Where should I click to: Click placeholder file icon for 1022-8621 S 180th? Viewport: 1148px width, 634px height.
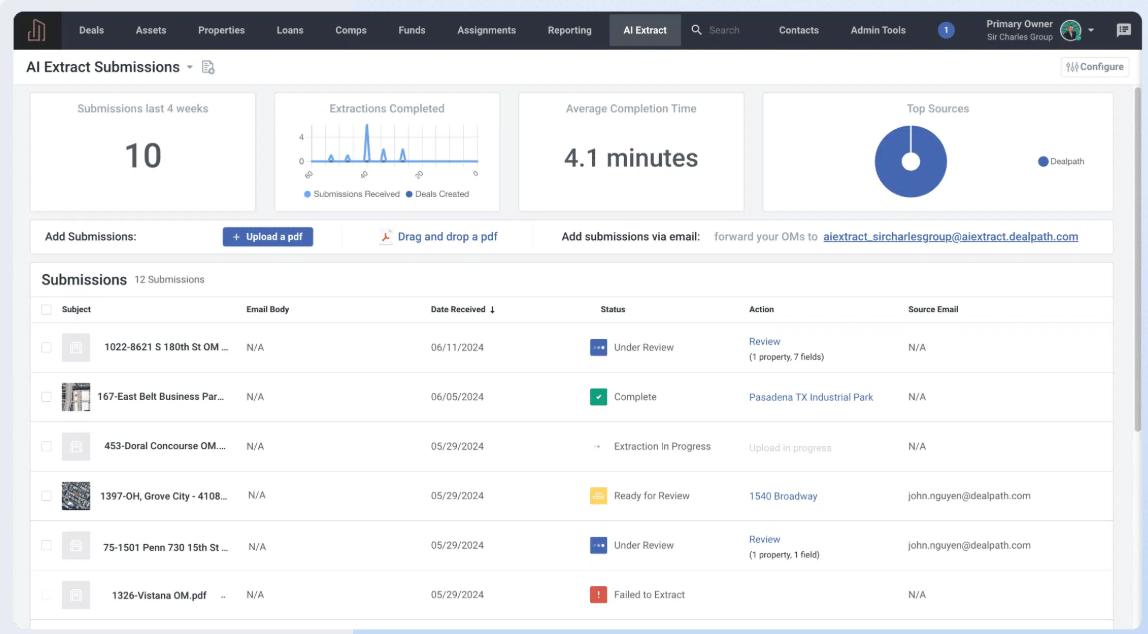[x=75, y=347]
